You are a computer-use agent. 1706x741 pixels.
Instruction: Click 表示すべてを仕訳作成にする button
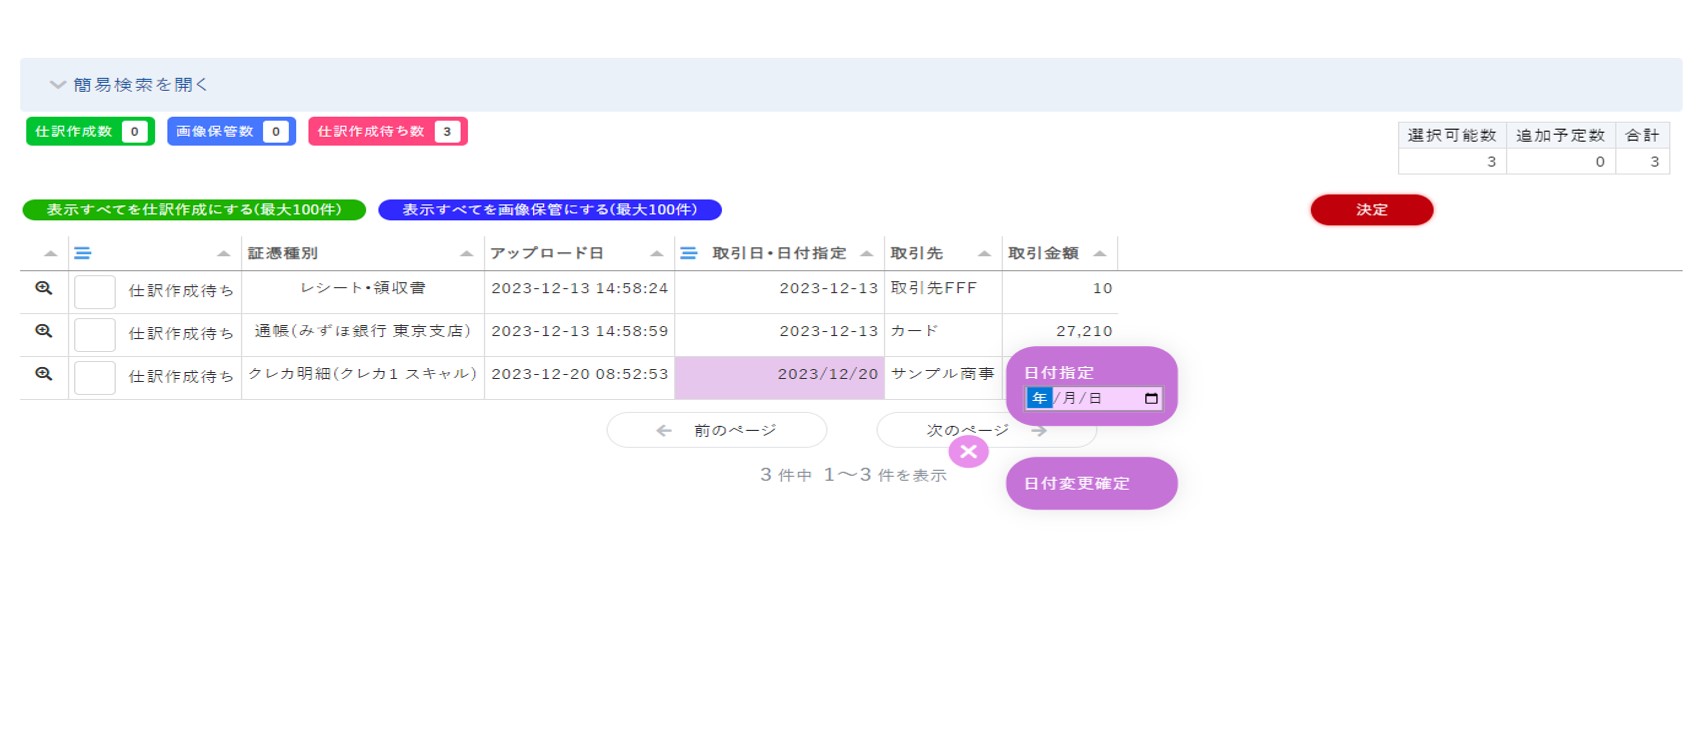(x=194, y=210)
